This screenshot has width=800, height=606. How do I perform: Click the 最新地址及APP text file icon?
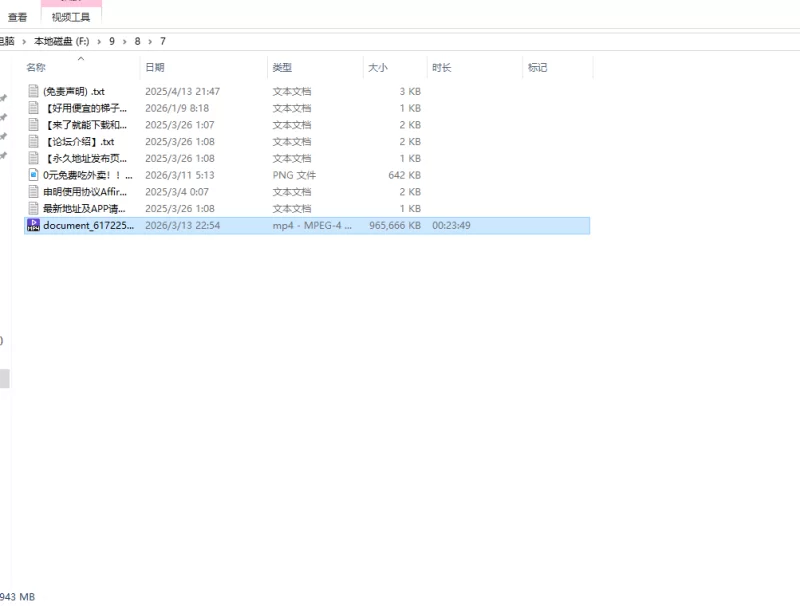click(x=33, y=209)
